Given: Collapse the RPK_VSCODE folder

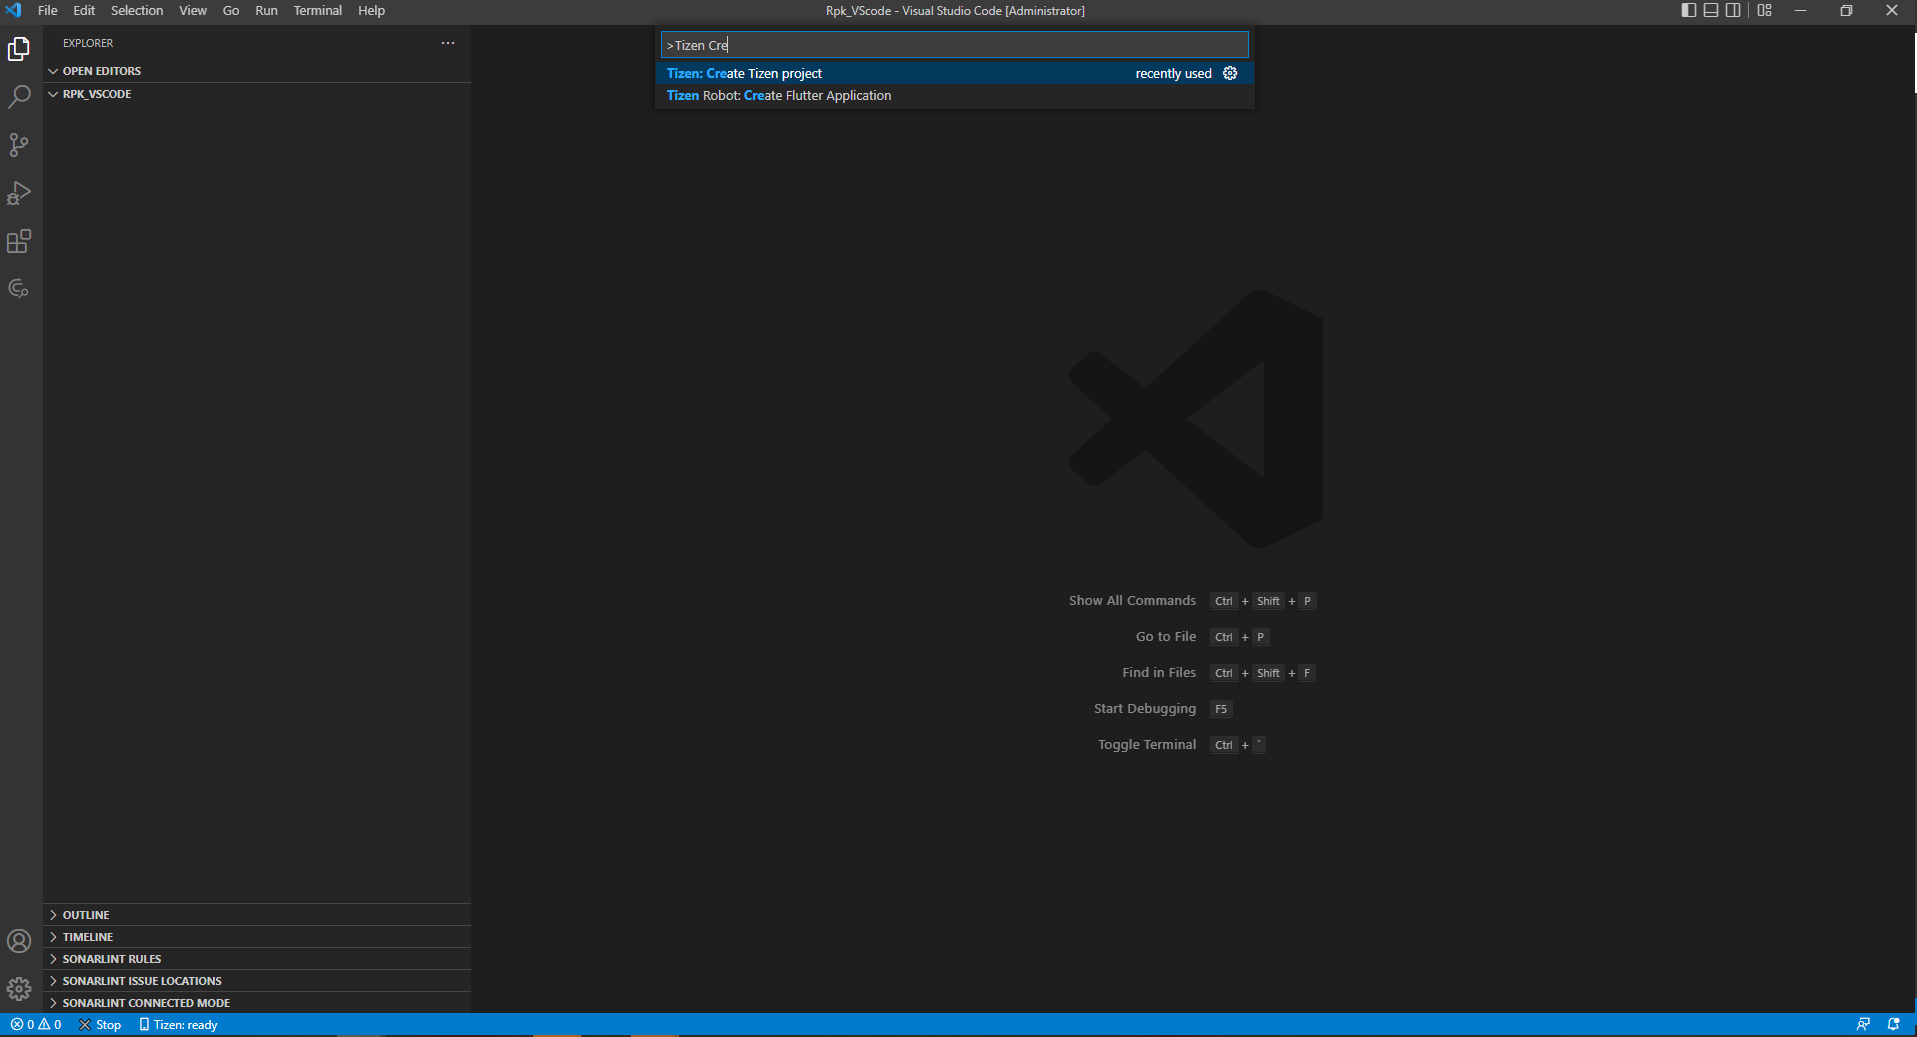Looking at the screenshot, I should tap(54, 93).
